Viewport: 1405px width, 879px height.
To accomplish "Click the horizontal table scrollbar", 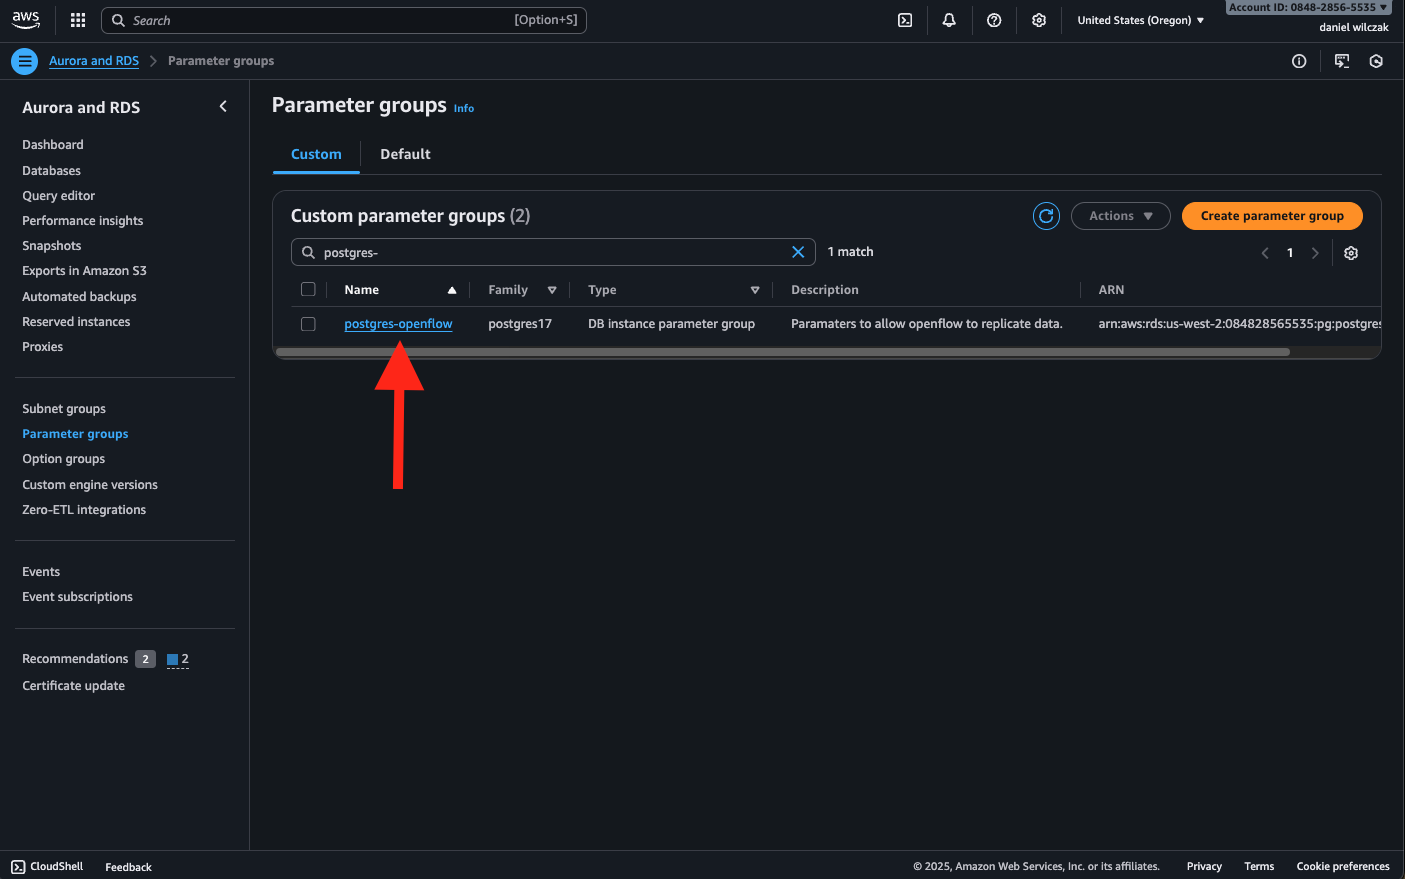I will pos(782,352).
